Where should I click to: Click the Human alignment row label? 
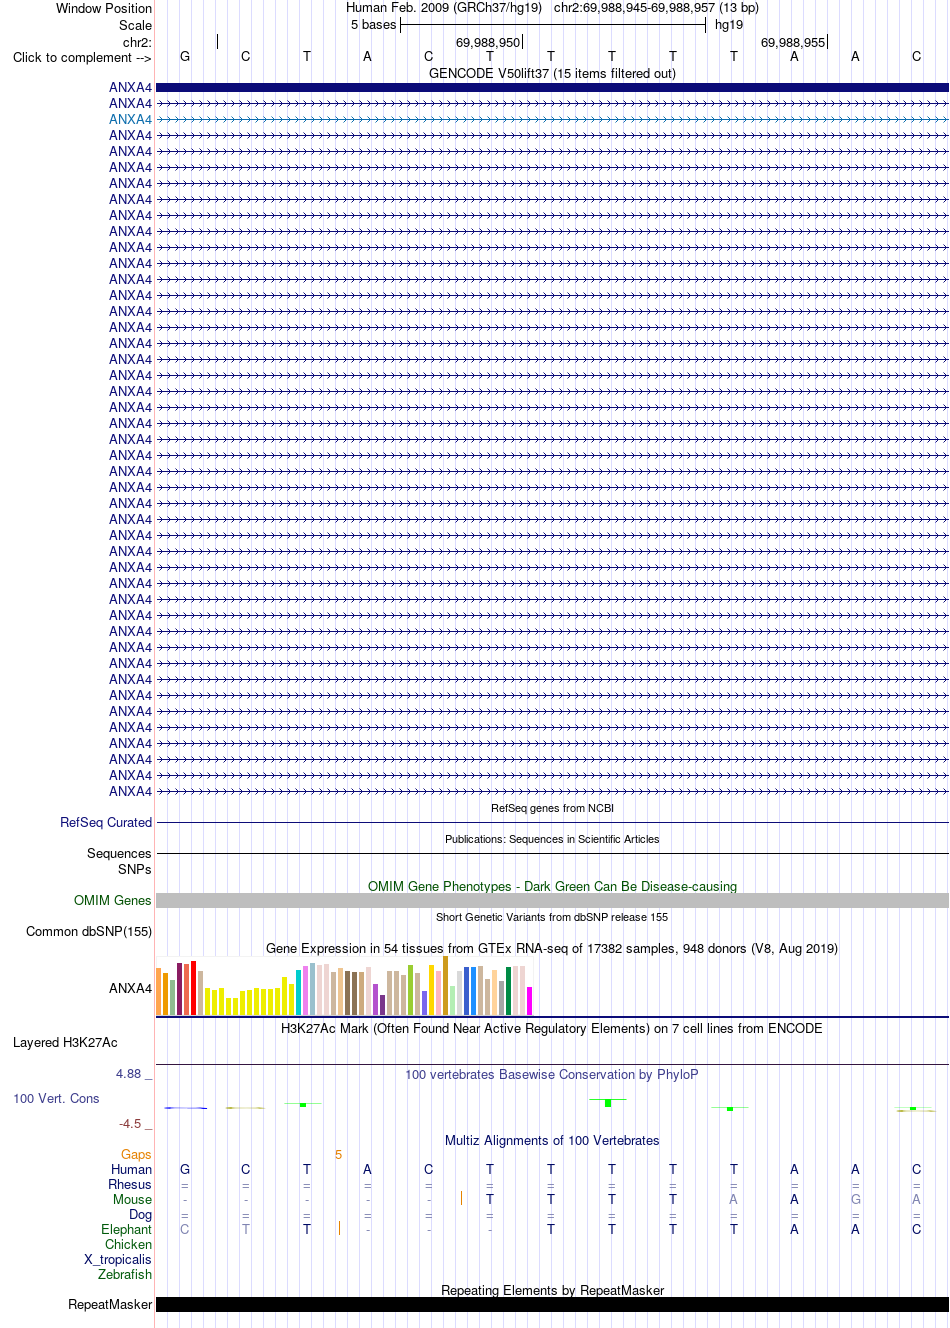point(132,1169)
